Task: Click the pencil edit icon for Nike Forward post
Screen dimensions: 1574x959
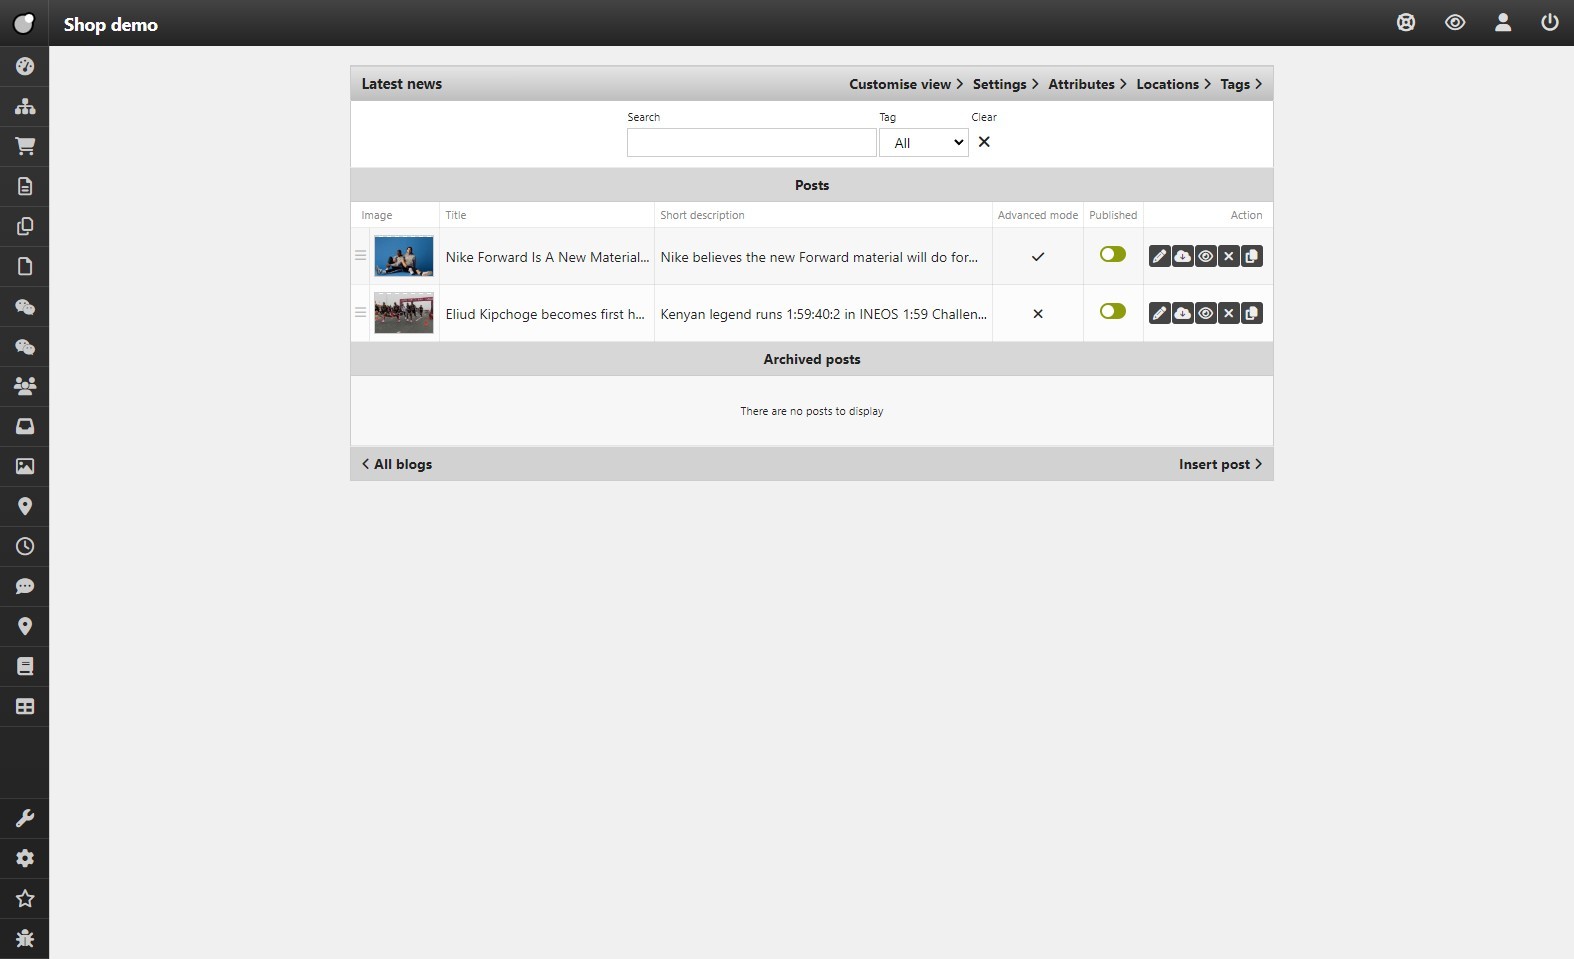Action: pos(1159,257)
